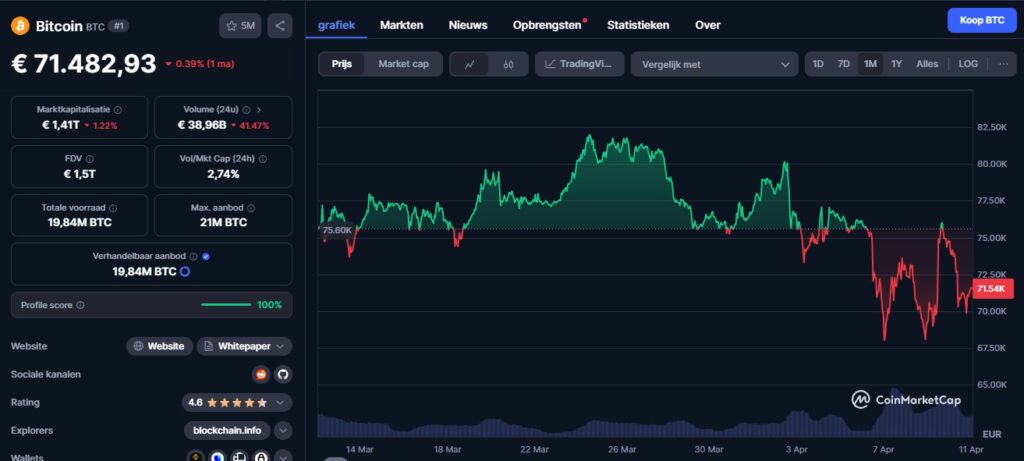
Task: Open the Vergelijk met dropdown
Action: pyautogui.click(x=714, y=64)
